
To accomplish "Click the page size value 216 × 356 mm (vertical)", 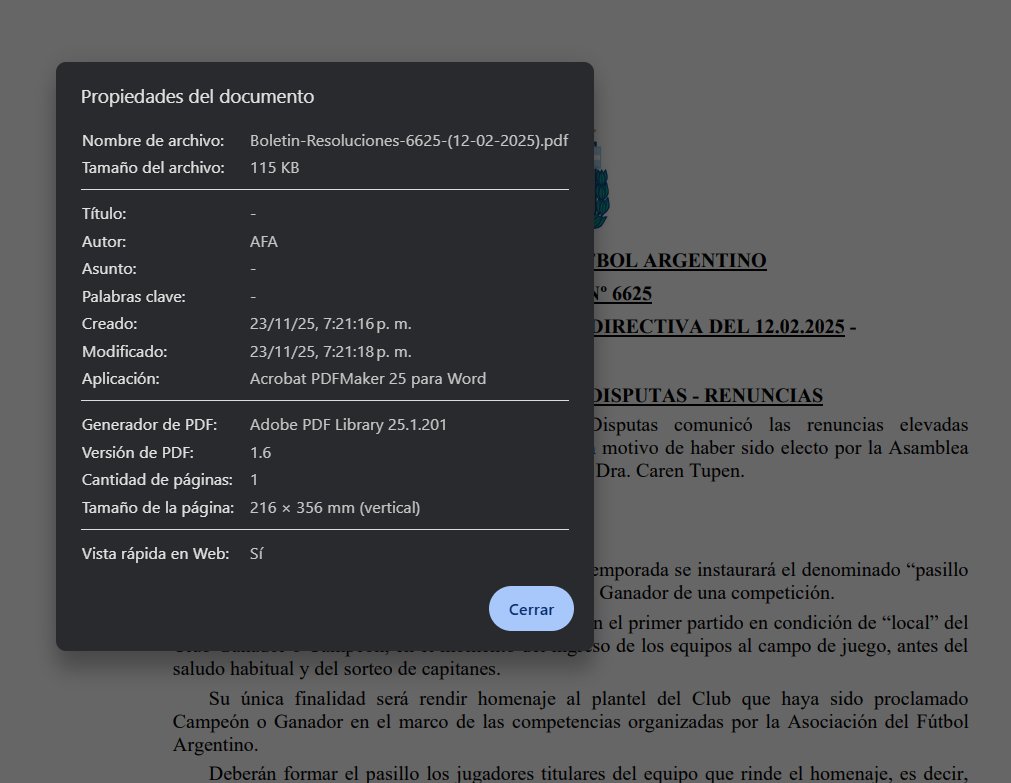I will tap(335, 508).
